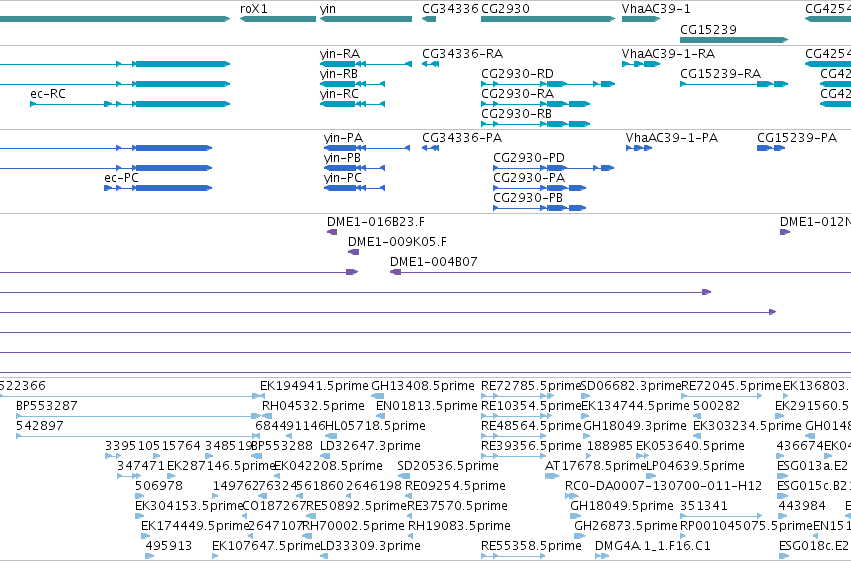
Task: Click the RC0-DA0007-130700-011-H12 EST label
Action: click(x=664, y=486)
